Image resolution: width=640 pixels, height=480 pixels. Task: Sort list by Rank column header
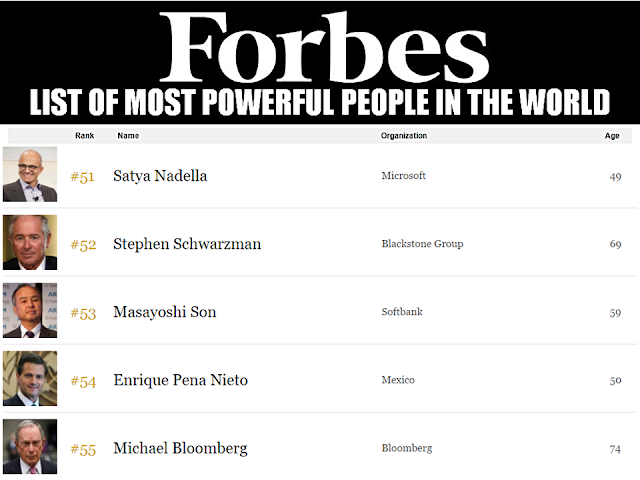(84, 136)
